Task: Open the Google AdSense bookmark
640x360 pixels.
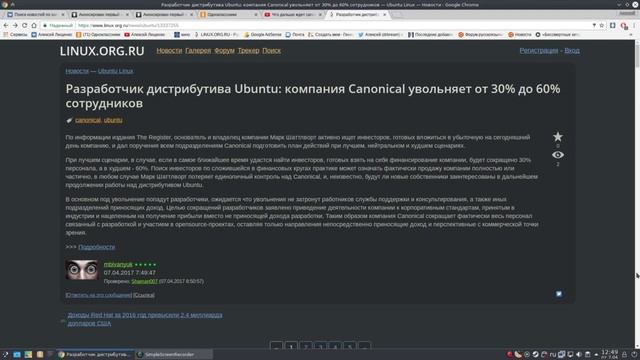Action: pos(263,35)
